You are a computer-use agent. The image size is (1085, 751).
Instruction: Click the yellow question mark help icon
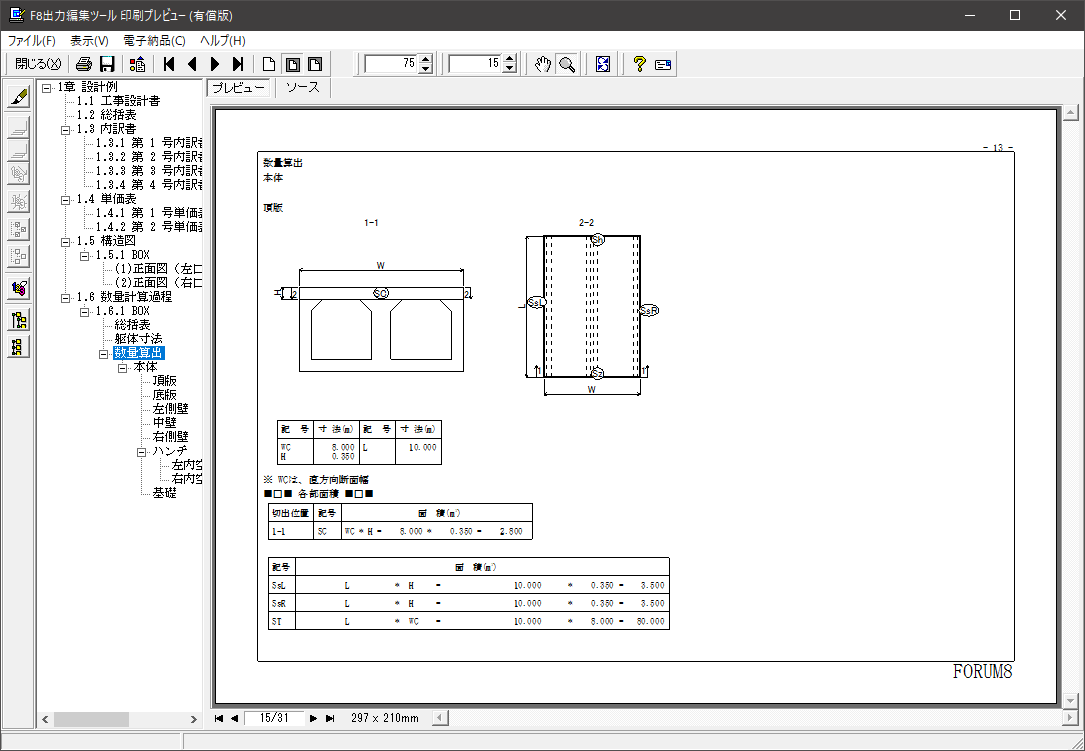point(639,64)
